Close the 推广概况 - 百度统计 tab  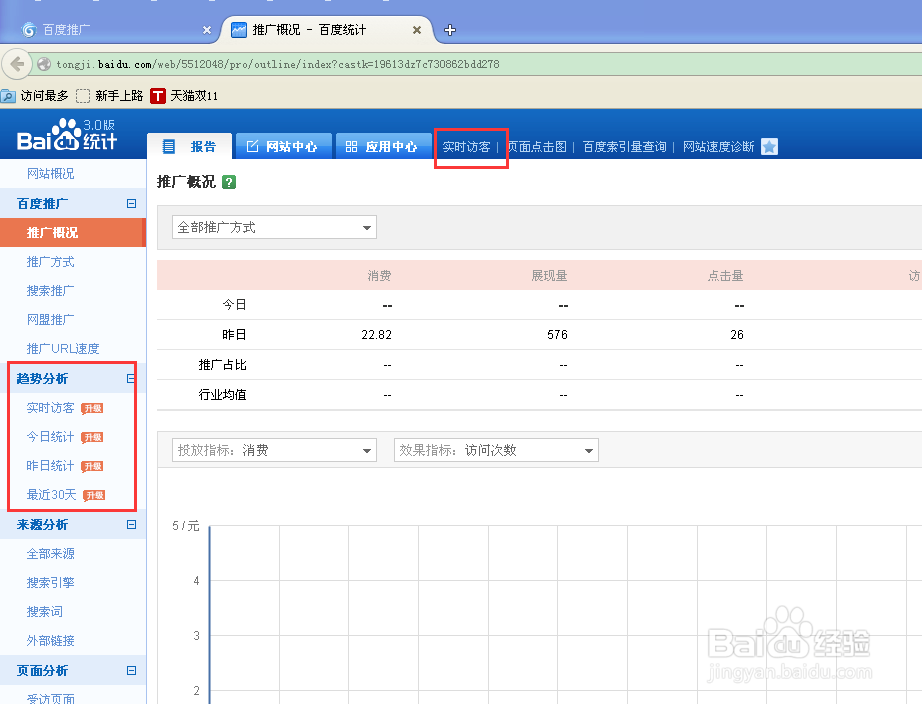click(x=416, y=30)
